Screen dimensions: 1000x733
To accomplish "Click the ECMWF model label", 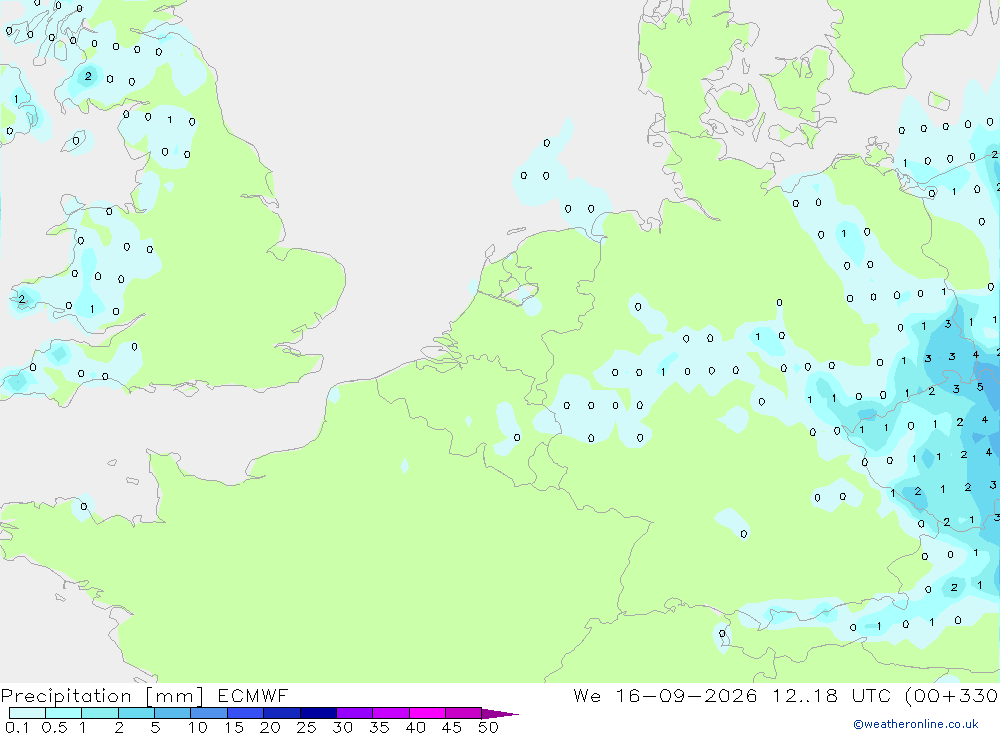I will pyautogui.click(x=253, y=695).
